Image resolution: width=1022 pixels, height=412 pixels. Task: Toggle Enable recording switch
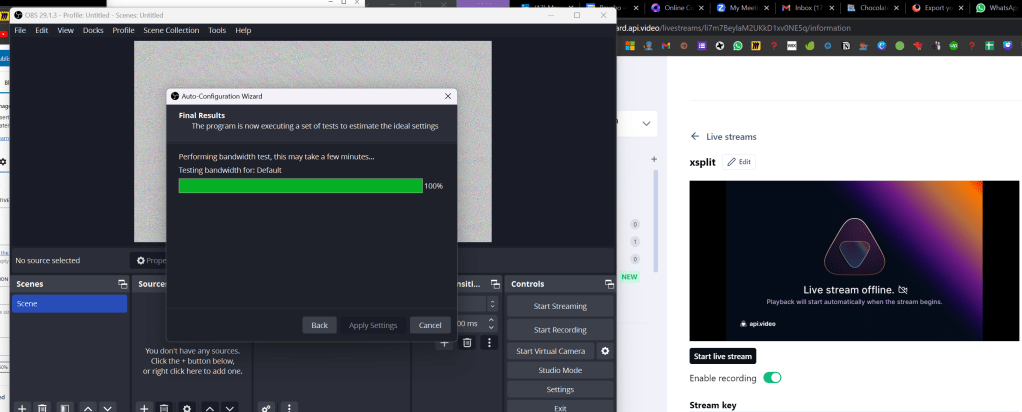(x=772, y=377)
